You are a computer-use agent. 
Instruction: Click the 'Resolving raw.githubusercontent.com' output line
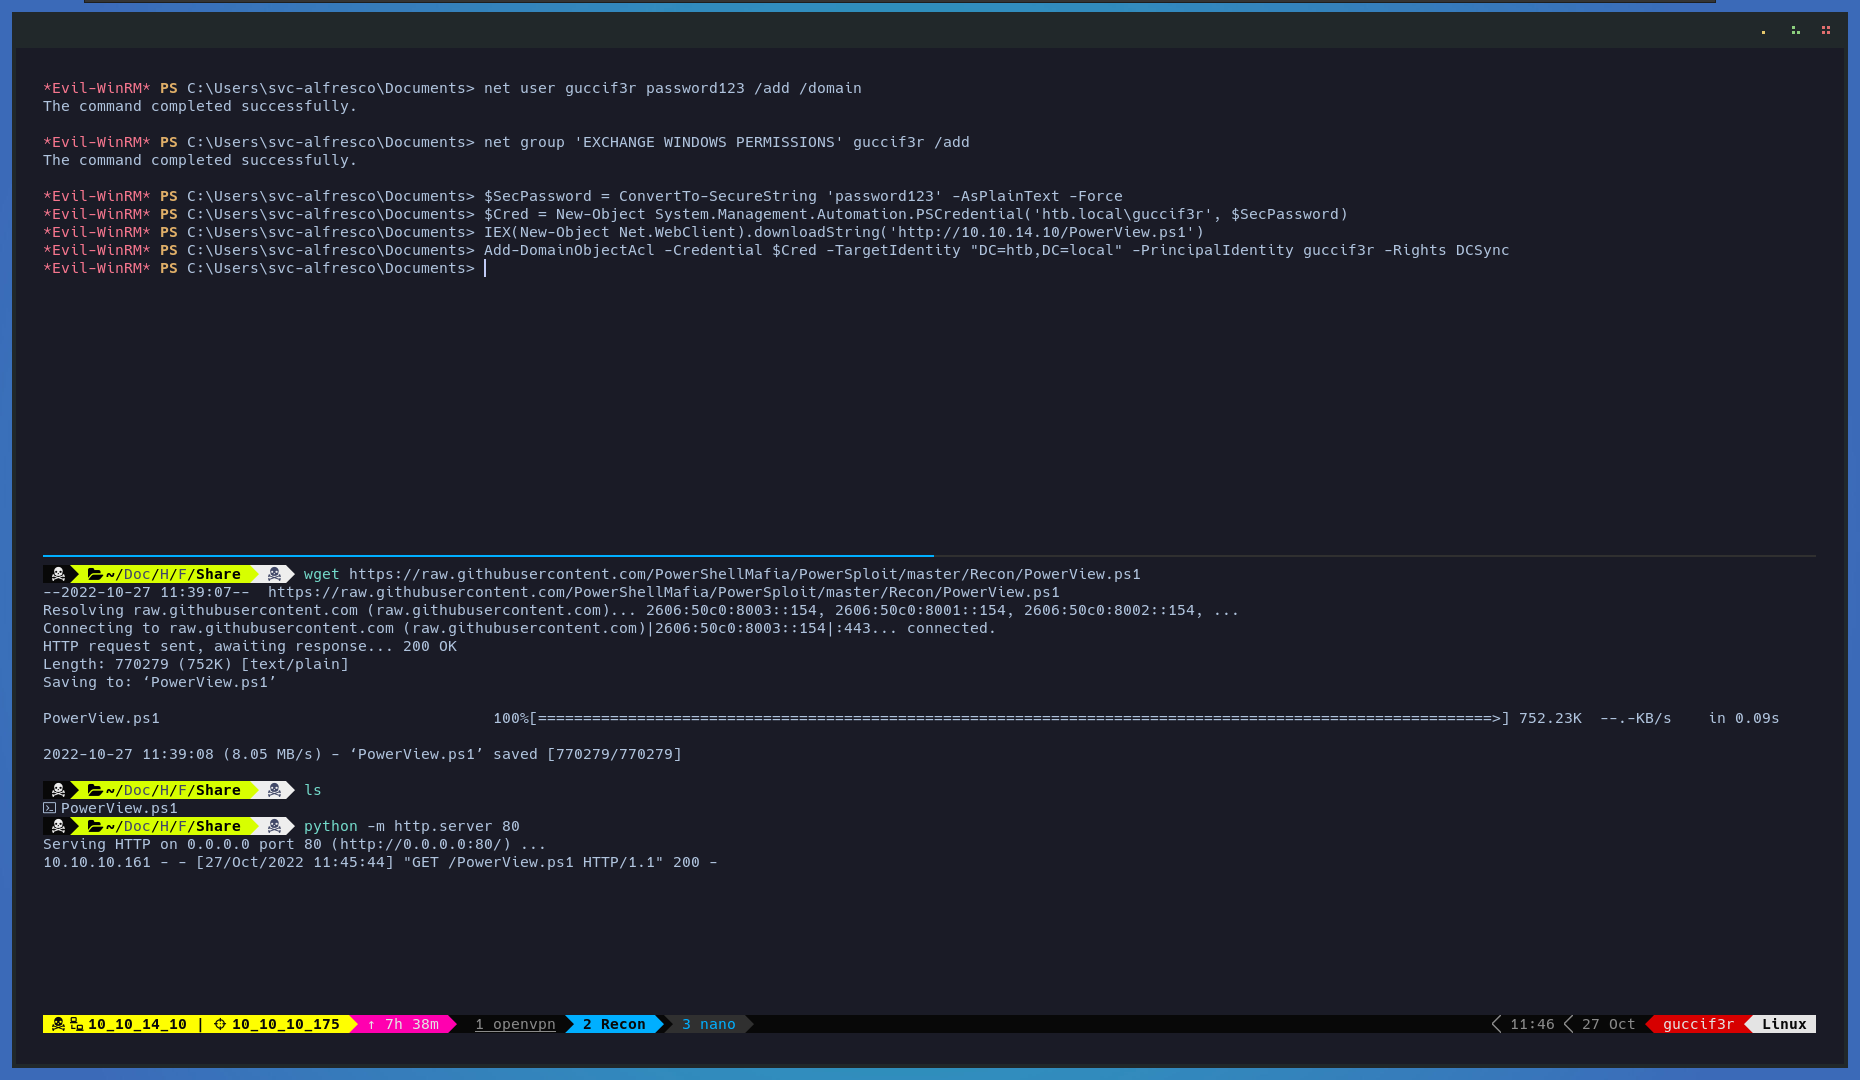point(641,610)
